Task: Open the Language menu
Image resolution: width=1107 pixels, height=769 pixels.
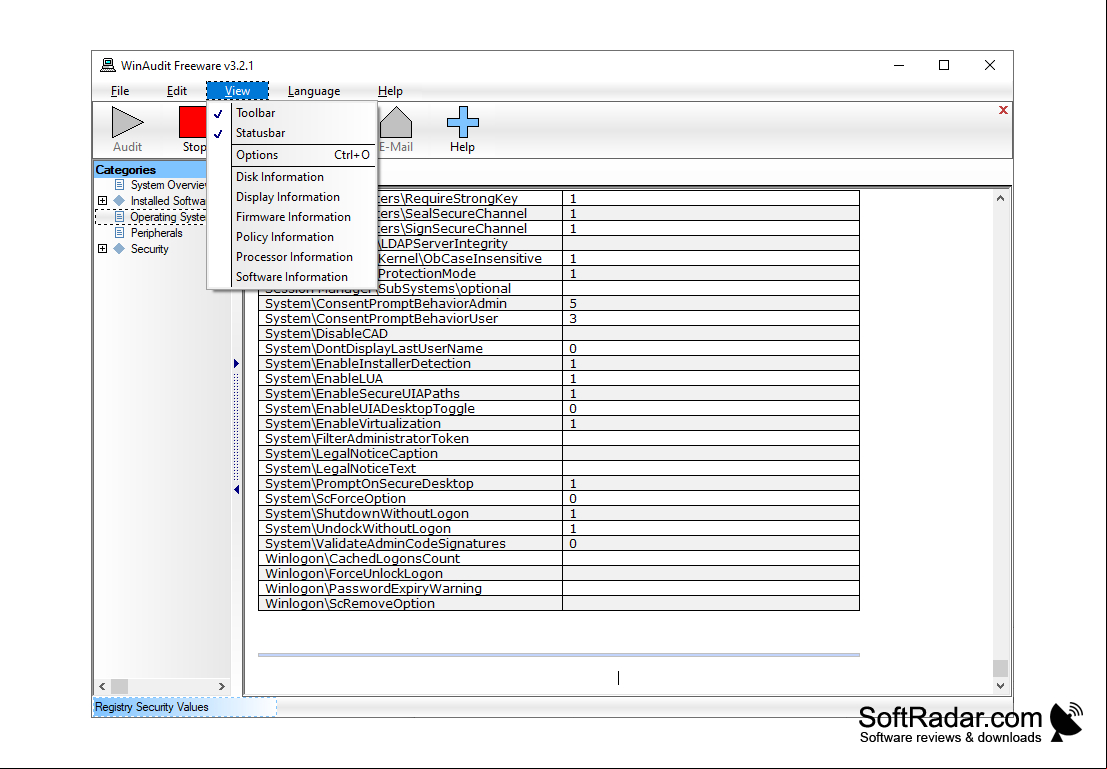Action: (x=314, y=91)
